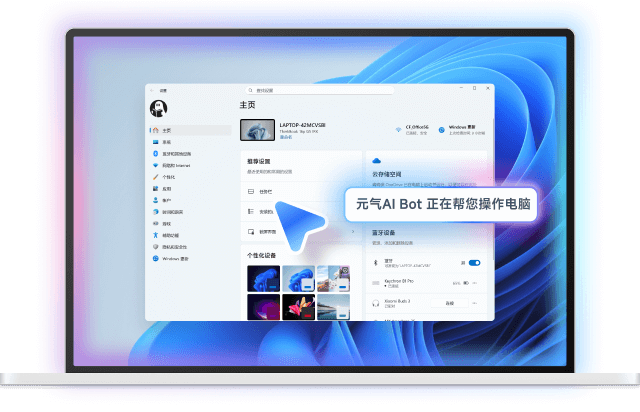Select 辅助功能 (Accessibility) in the sidebar

(170, 235)
